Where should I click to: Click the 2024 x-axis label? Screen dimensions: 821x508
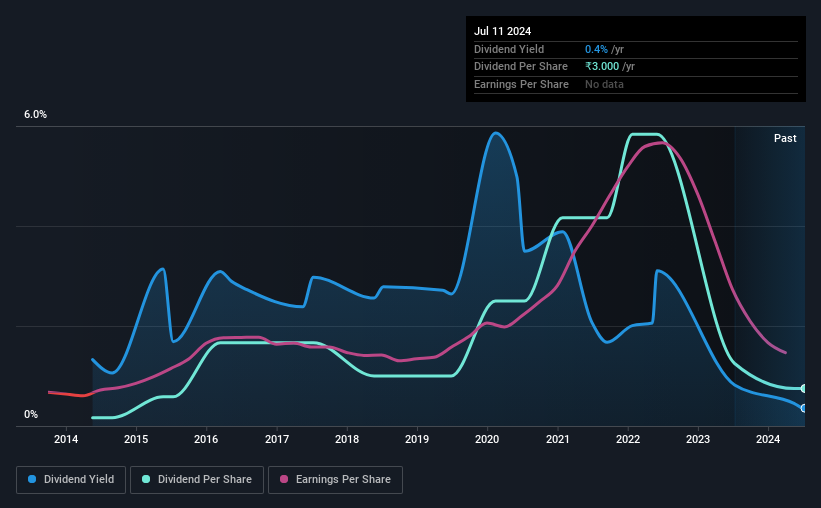[768, 439]
